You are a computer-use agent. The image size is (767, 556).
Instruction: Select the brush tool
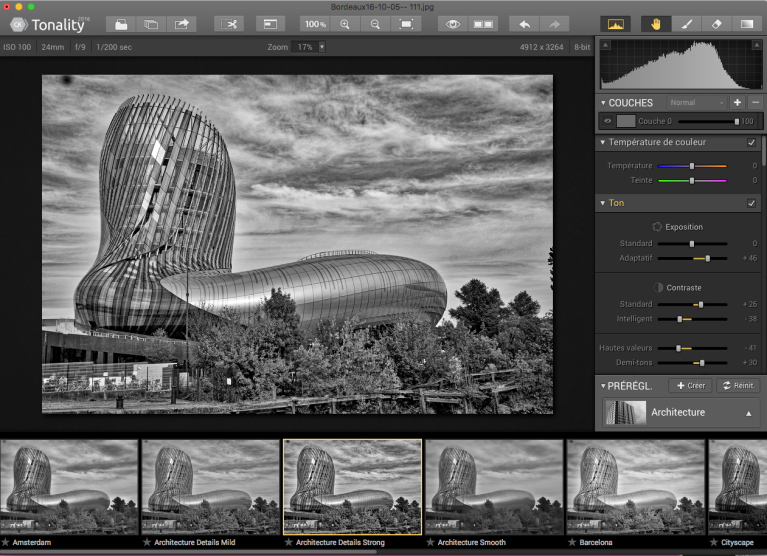click(686, 23)
